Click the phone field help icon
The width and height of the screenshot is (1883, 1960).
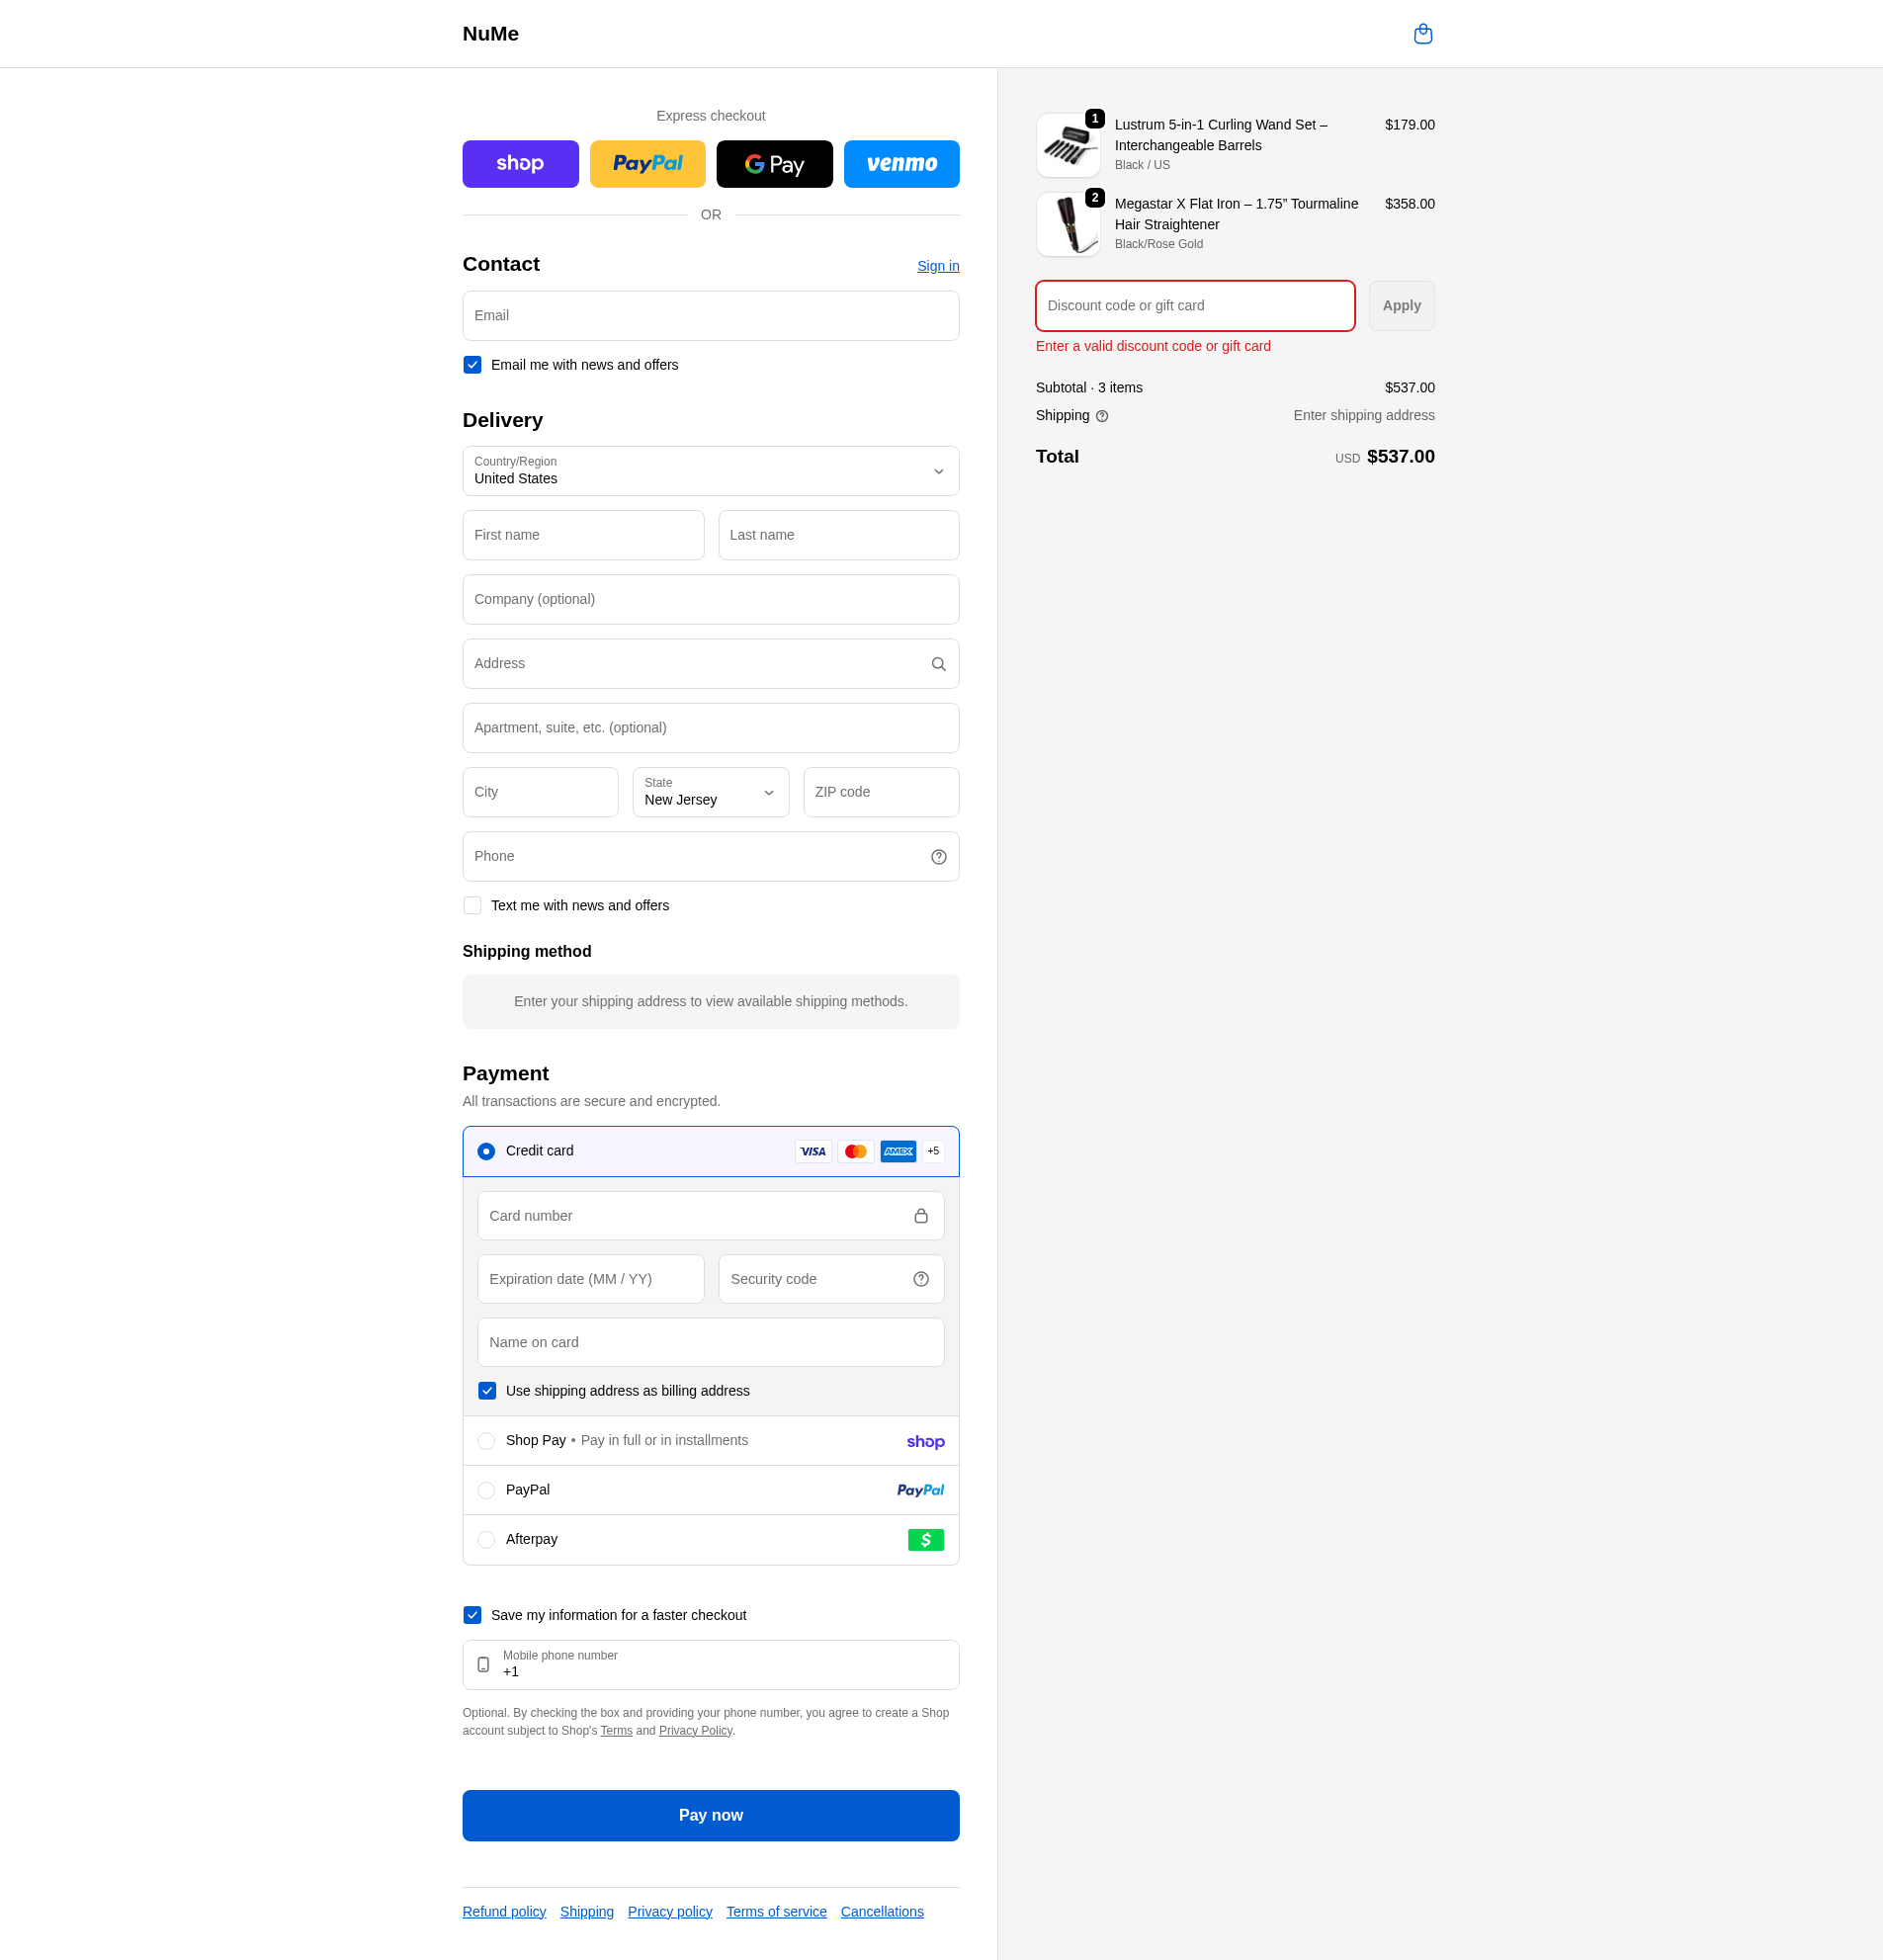point(938,857)
